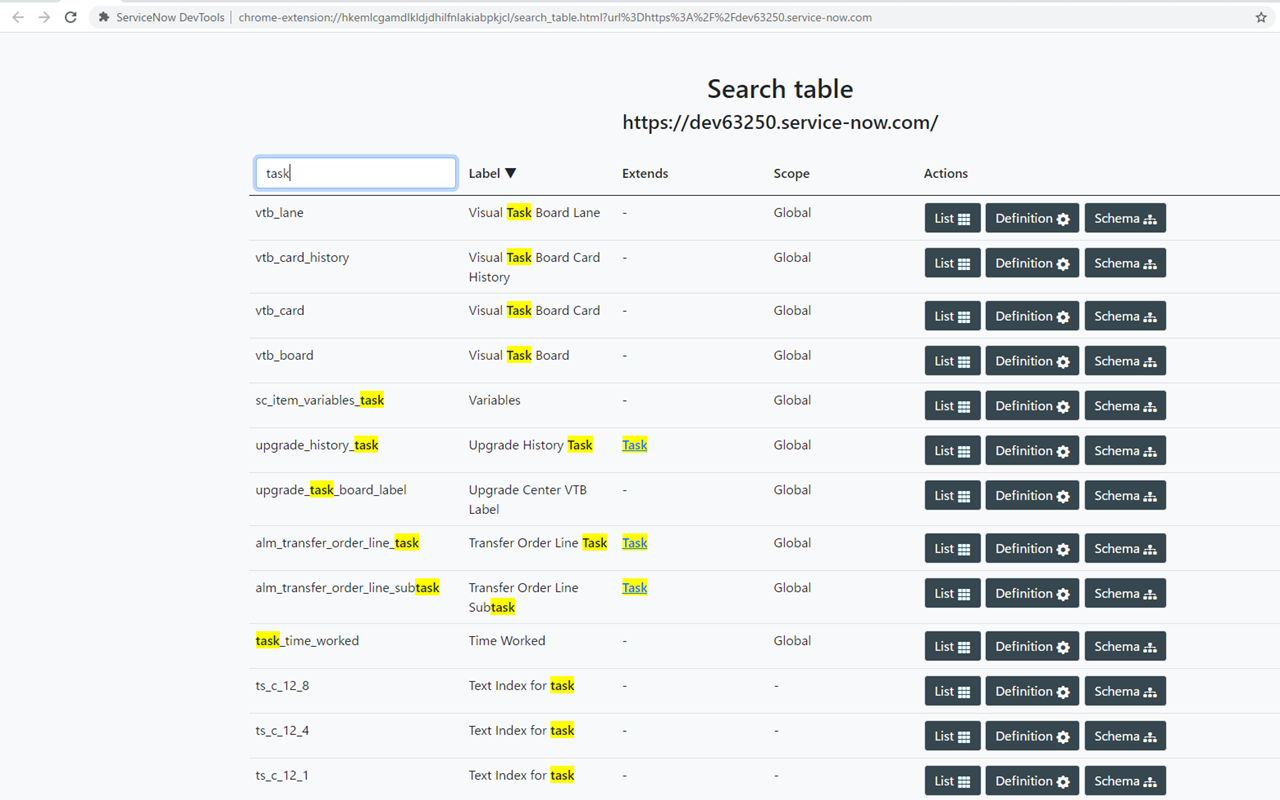1280x800 pixels.
Task: Reload the page with refresh icon
Action: [71, 17]
